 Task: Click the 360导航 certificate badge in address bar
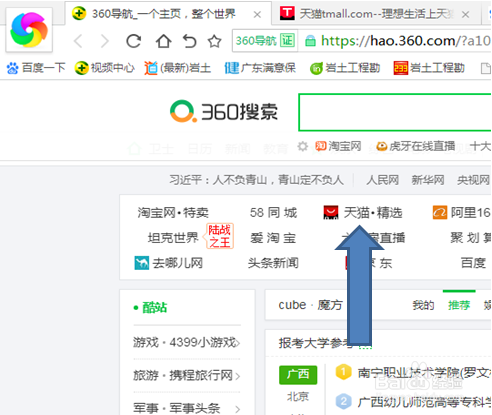(265, 41)
